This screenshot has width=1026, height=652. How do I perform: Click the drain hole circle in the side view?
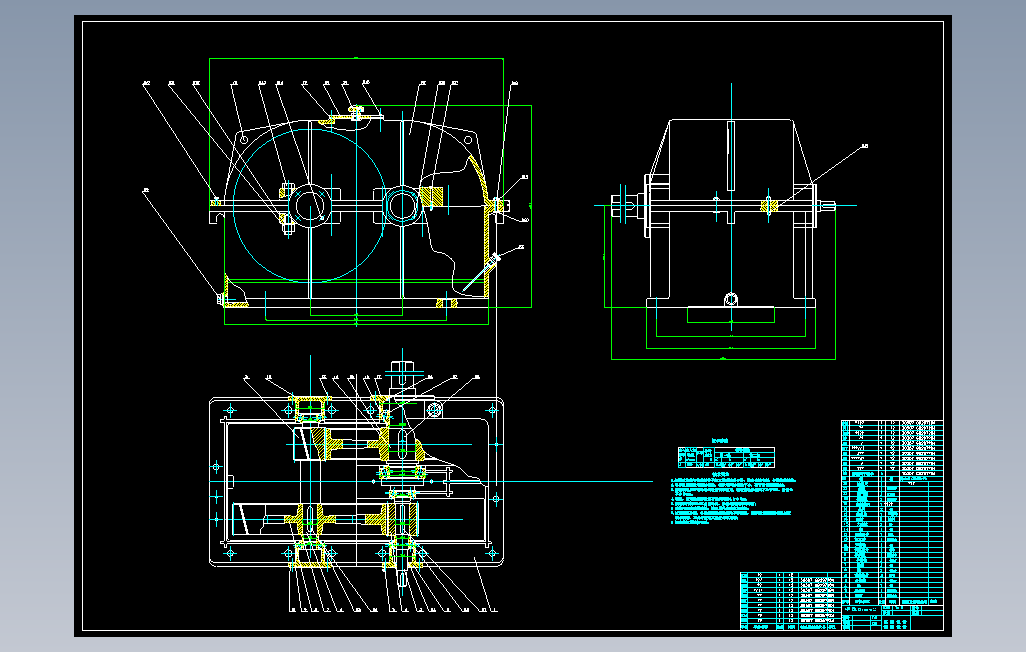731,300
